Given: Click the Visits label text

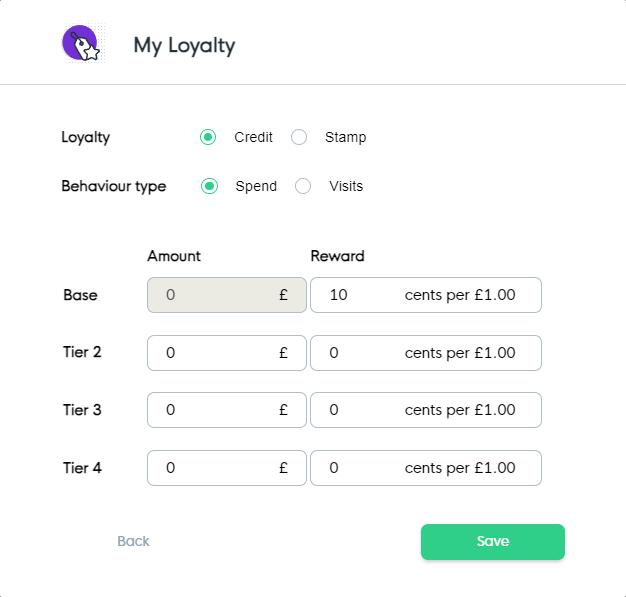Looking at the screenshot, I should point(346,186).
